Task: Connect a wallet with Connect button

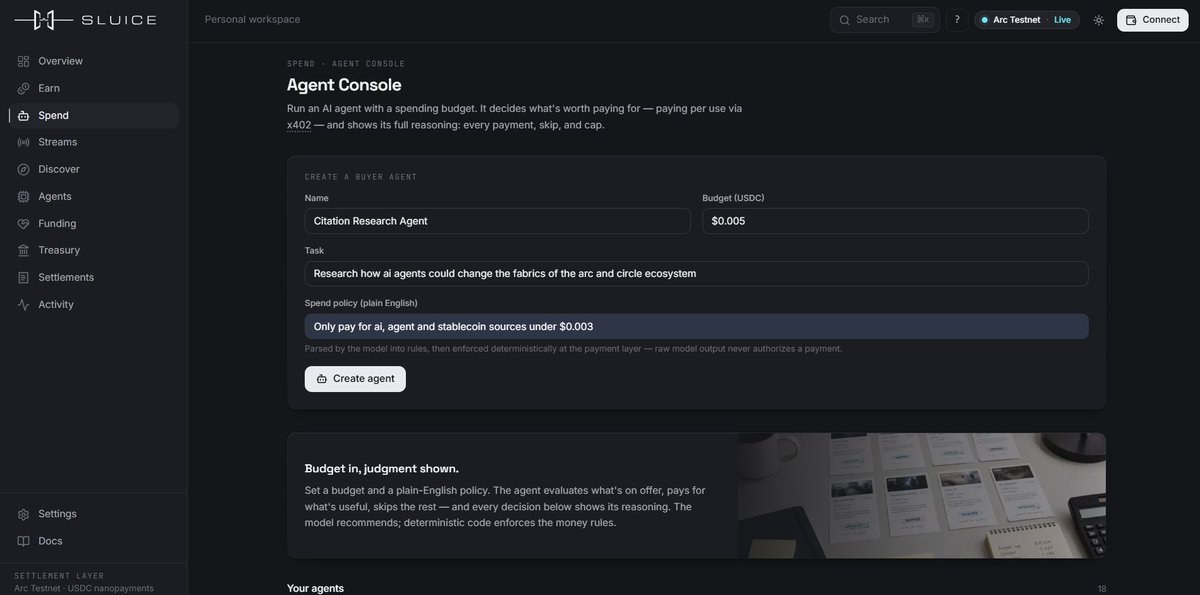Action: point(1153,20)
